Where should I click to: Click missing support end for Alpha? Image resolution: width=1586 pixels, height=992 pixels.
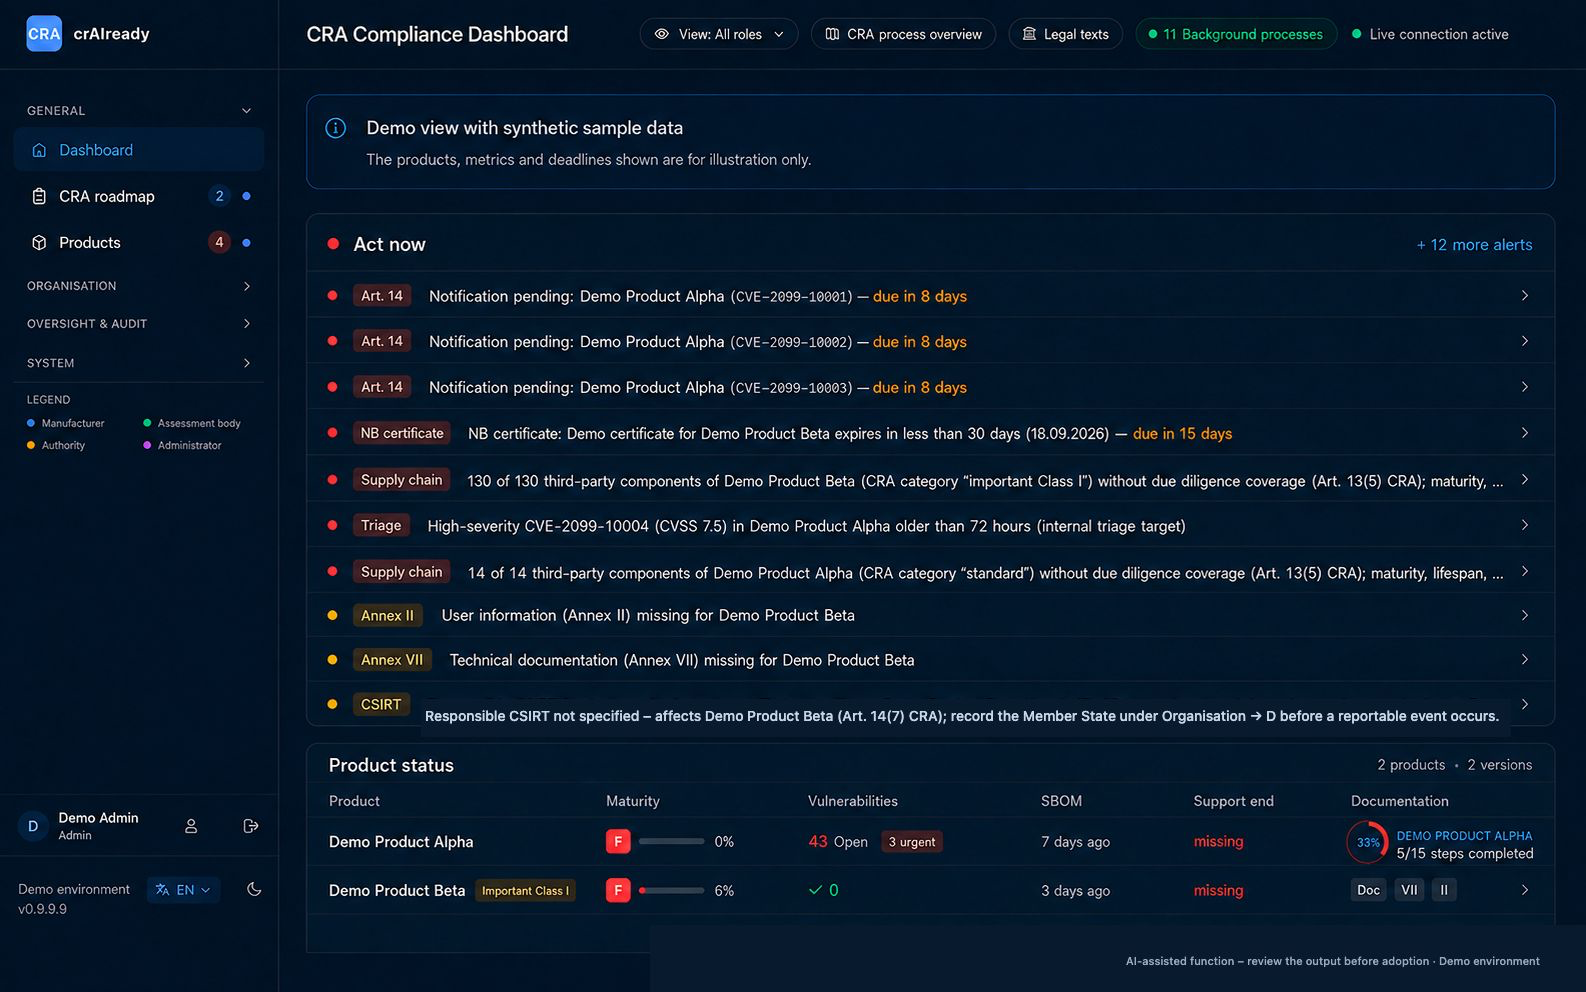[x=1218, y=842]
